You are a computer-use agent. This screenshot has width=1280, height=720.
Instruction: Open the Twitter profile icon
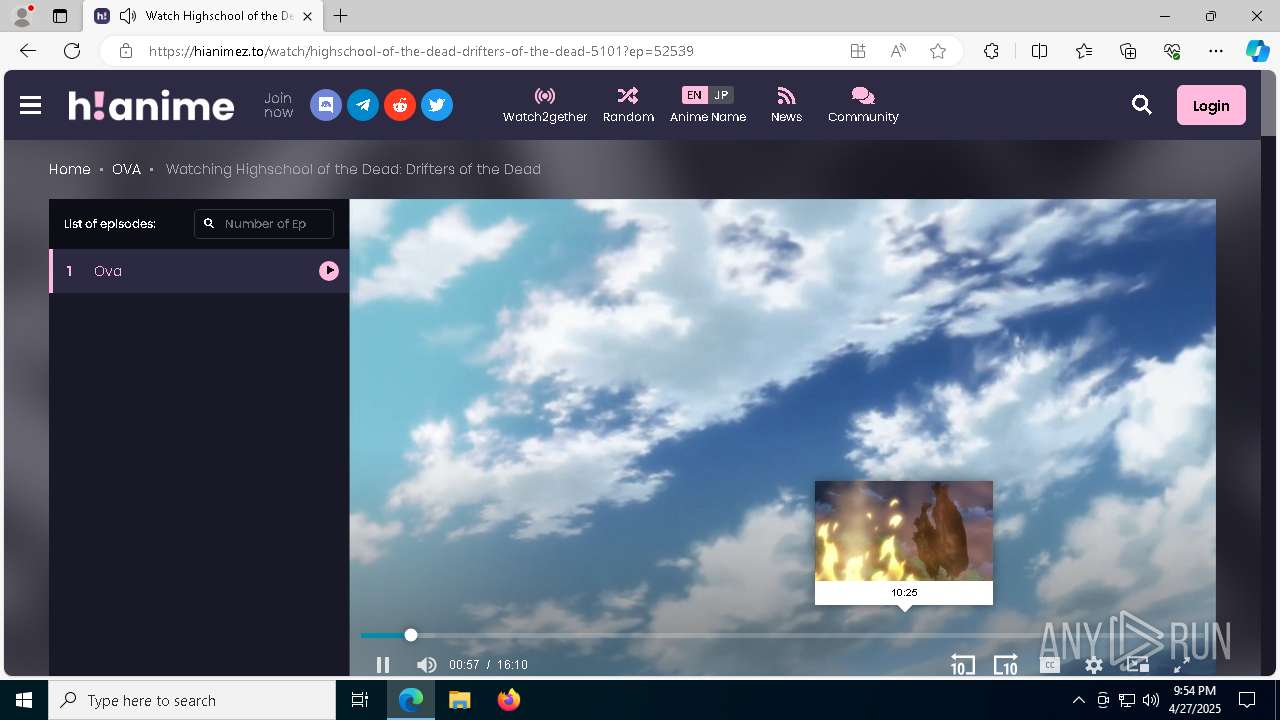(437, 105)
